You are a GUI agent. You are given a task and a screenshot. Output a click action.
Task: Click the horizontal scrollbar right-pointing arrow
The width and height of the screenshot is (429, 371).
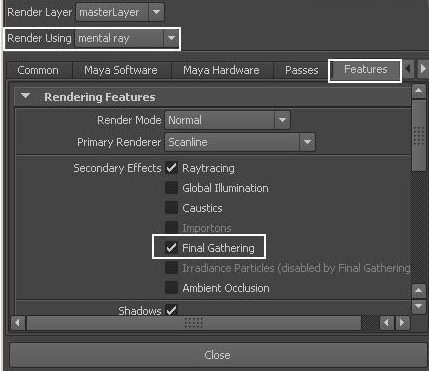point(402,323)
